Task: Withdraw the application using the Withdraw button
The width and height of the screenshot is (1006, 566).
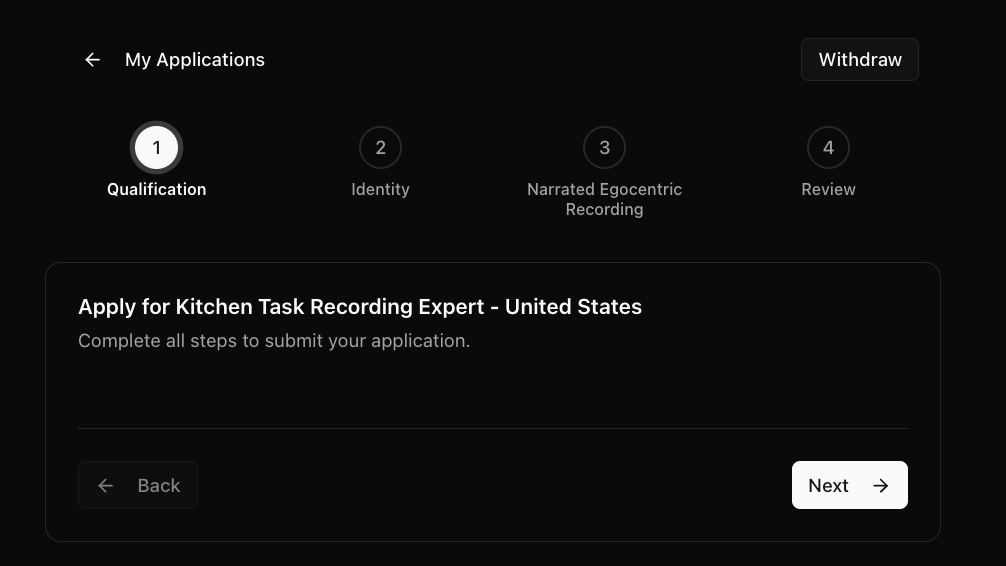Action: click(860, 60)
